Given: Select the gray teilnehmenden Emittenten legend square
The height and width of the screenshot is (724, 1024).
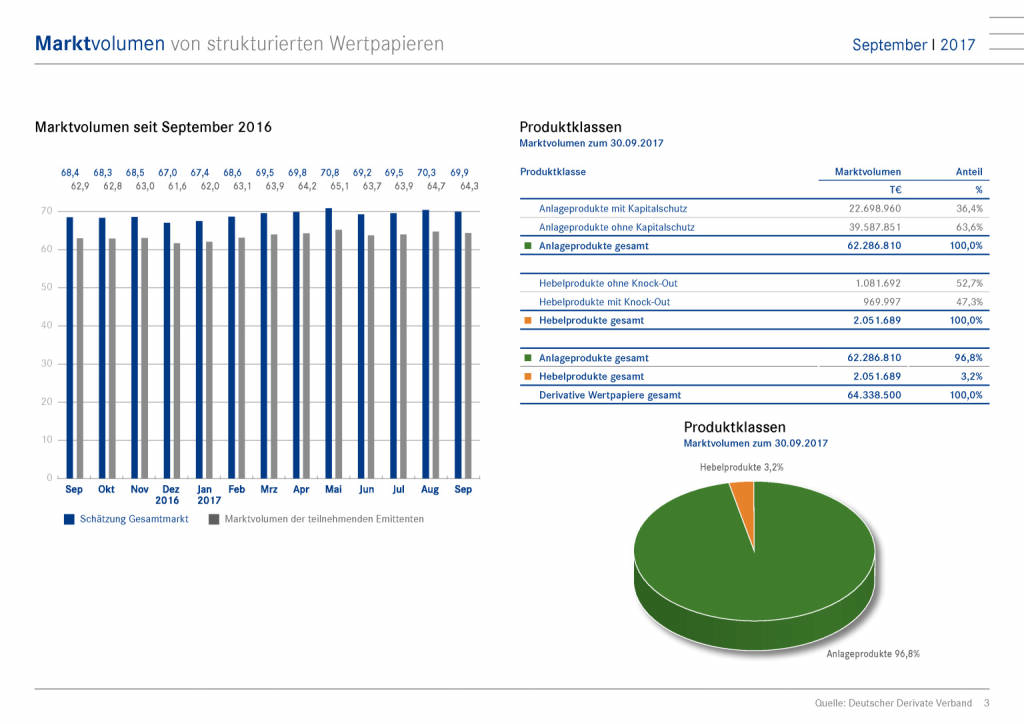Looking at the screenshot, I should pos(213,519).
